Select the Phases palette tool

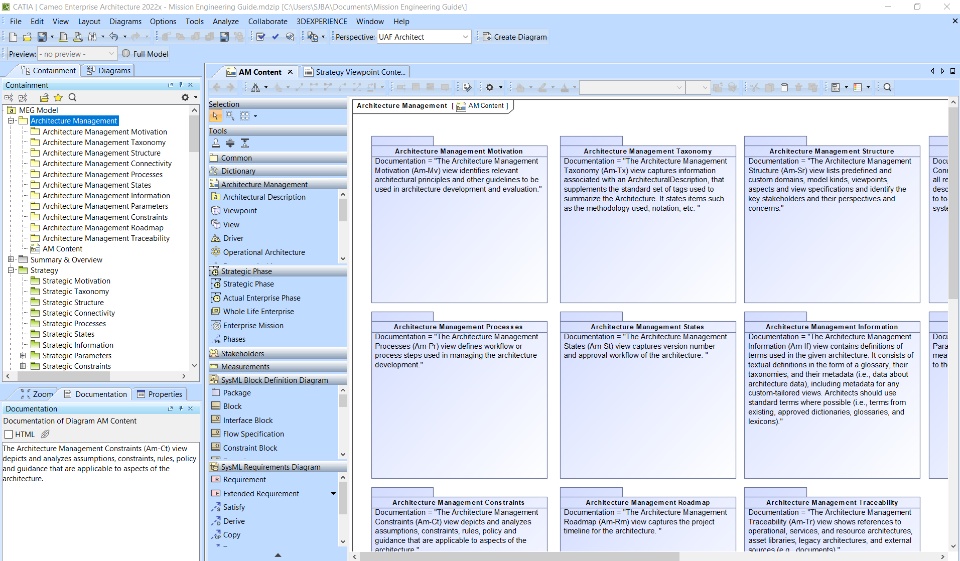click(234, 339)
